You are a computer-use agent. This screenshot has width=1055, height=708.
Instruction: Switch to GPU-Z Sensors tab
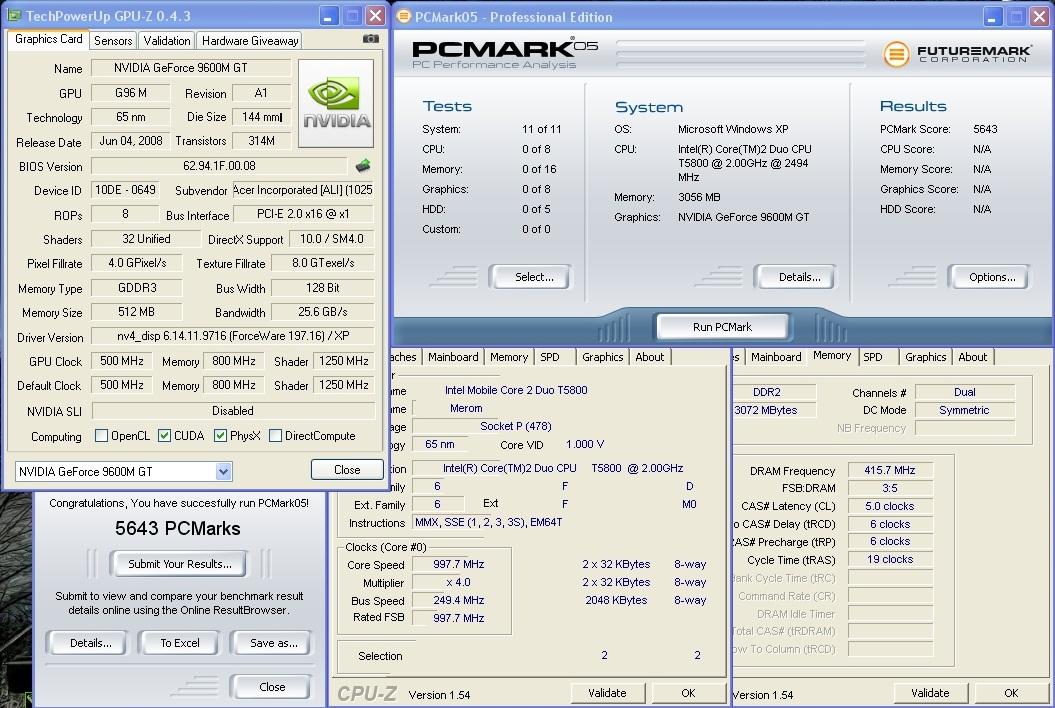[113, 40]
